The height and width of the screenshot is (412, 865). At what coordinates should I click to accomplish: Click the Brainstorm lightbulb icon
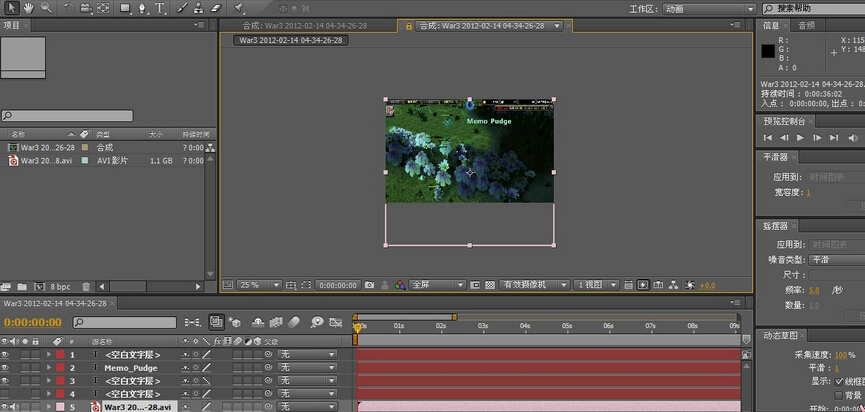tap(317, 322)
